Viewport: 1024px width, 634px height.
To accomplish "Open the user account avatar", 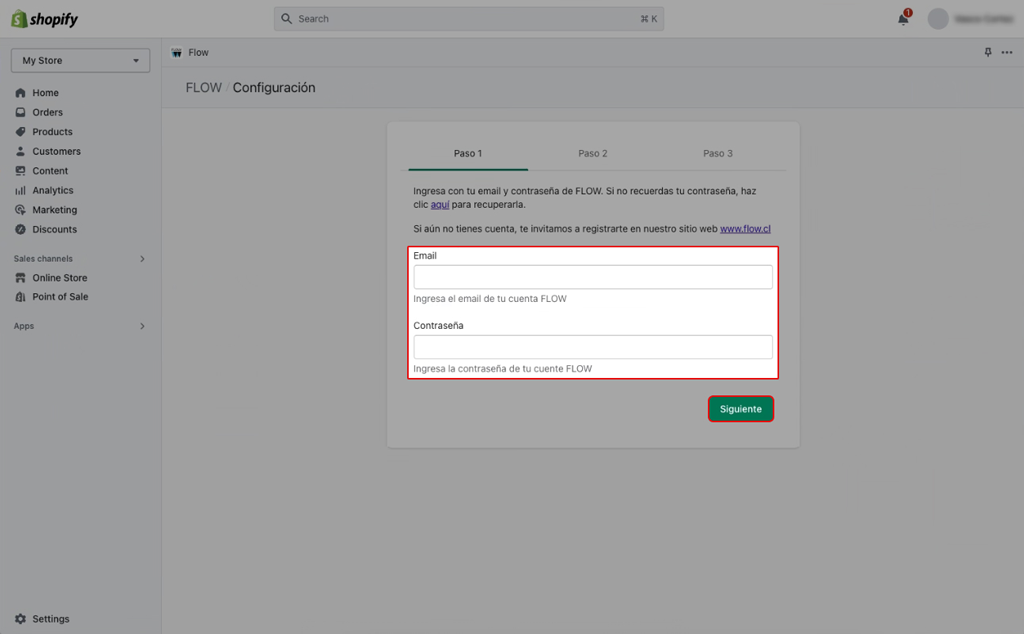I will (x=938, y=19).
